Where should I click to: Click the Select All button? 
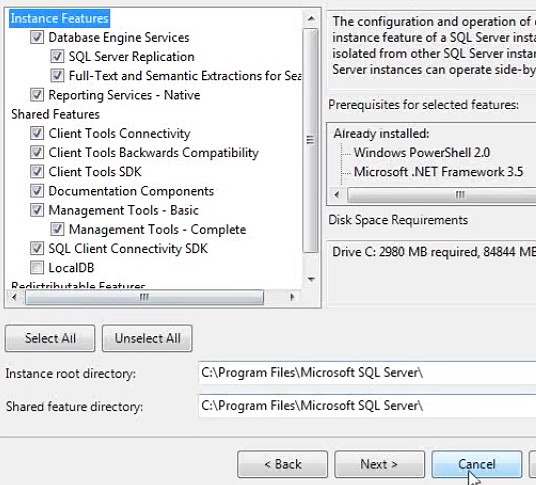point(50,338)
